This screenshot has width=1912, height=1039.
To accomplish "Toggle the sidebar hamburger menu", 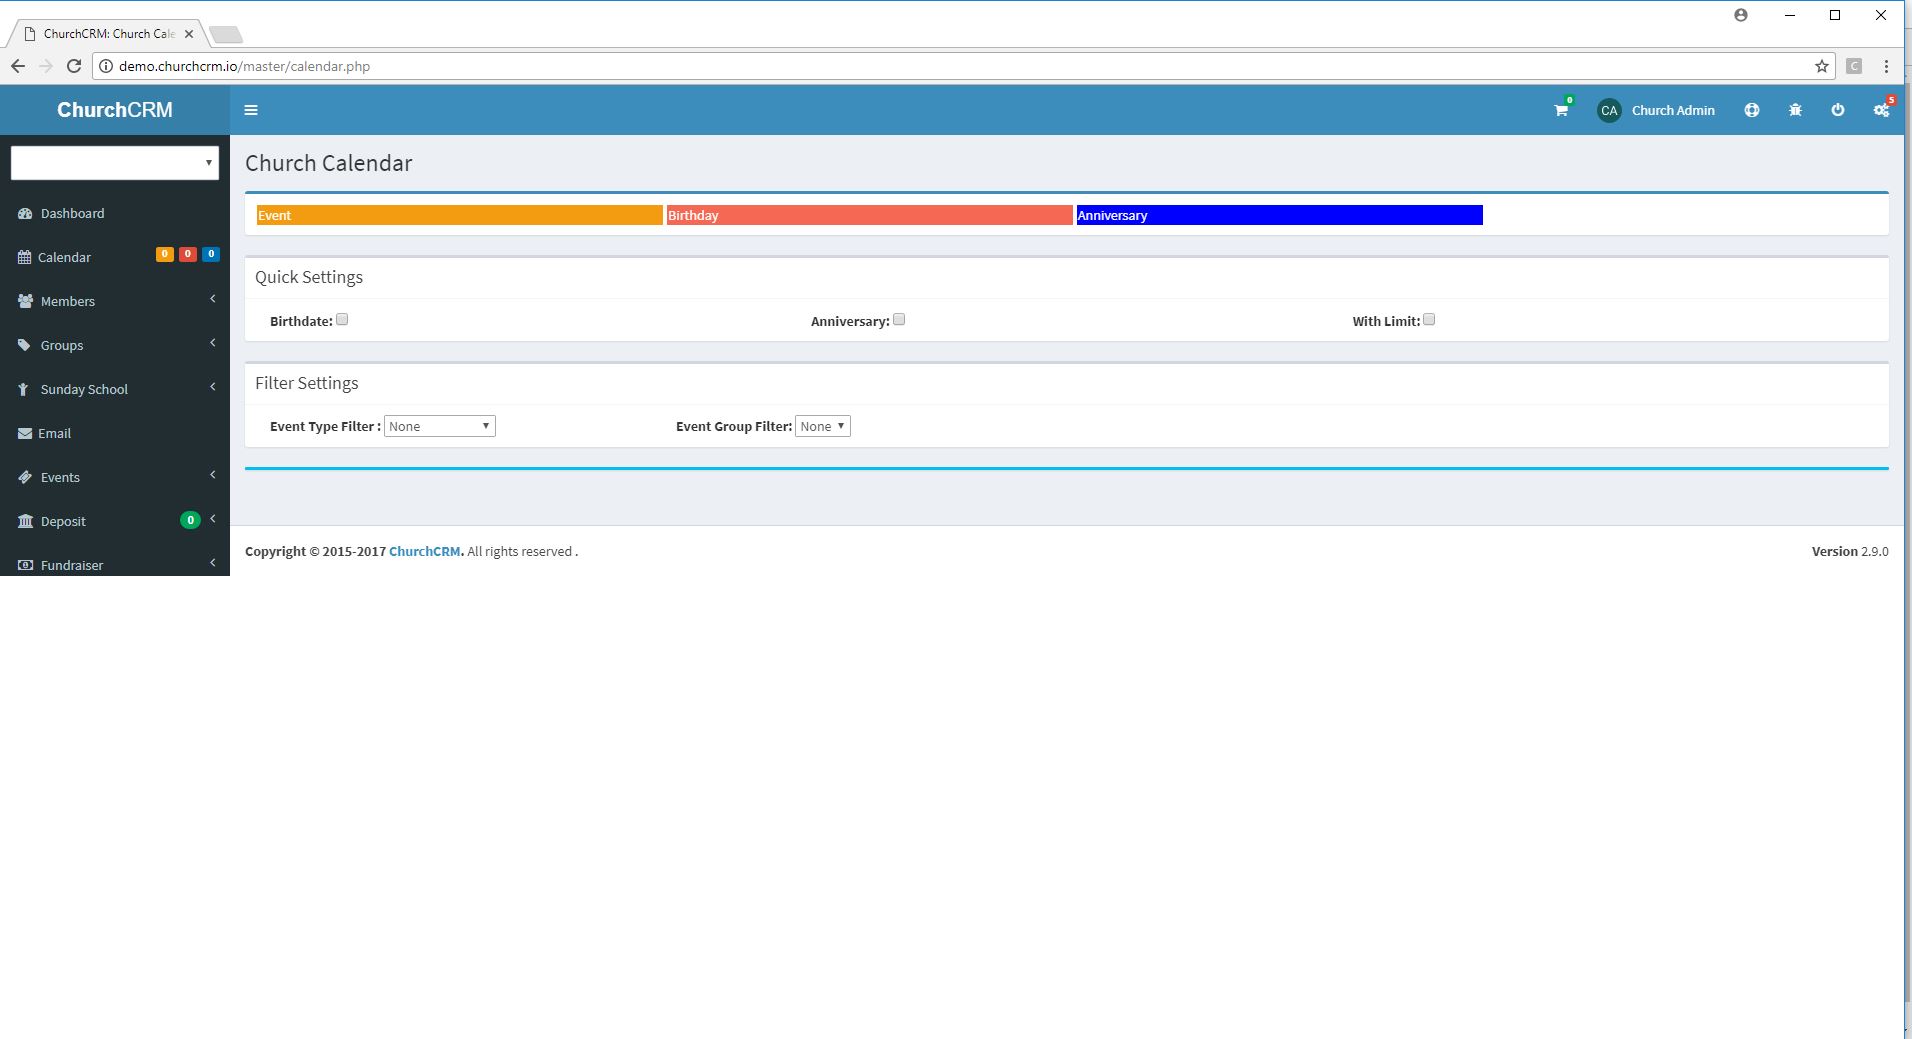I will 251,110.
